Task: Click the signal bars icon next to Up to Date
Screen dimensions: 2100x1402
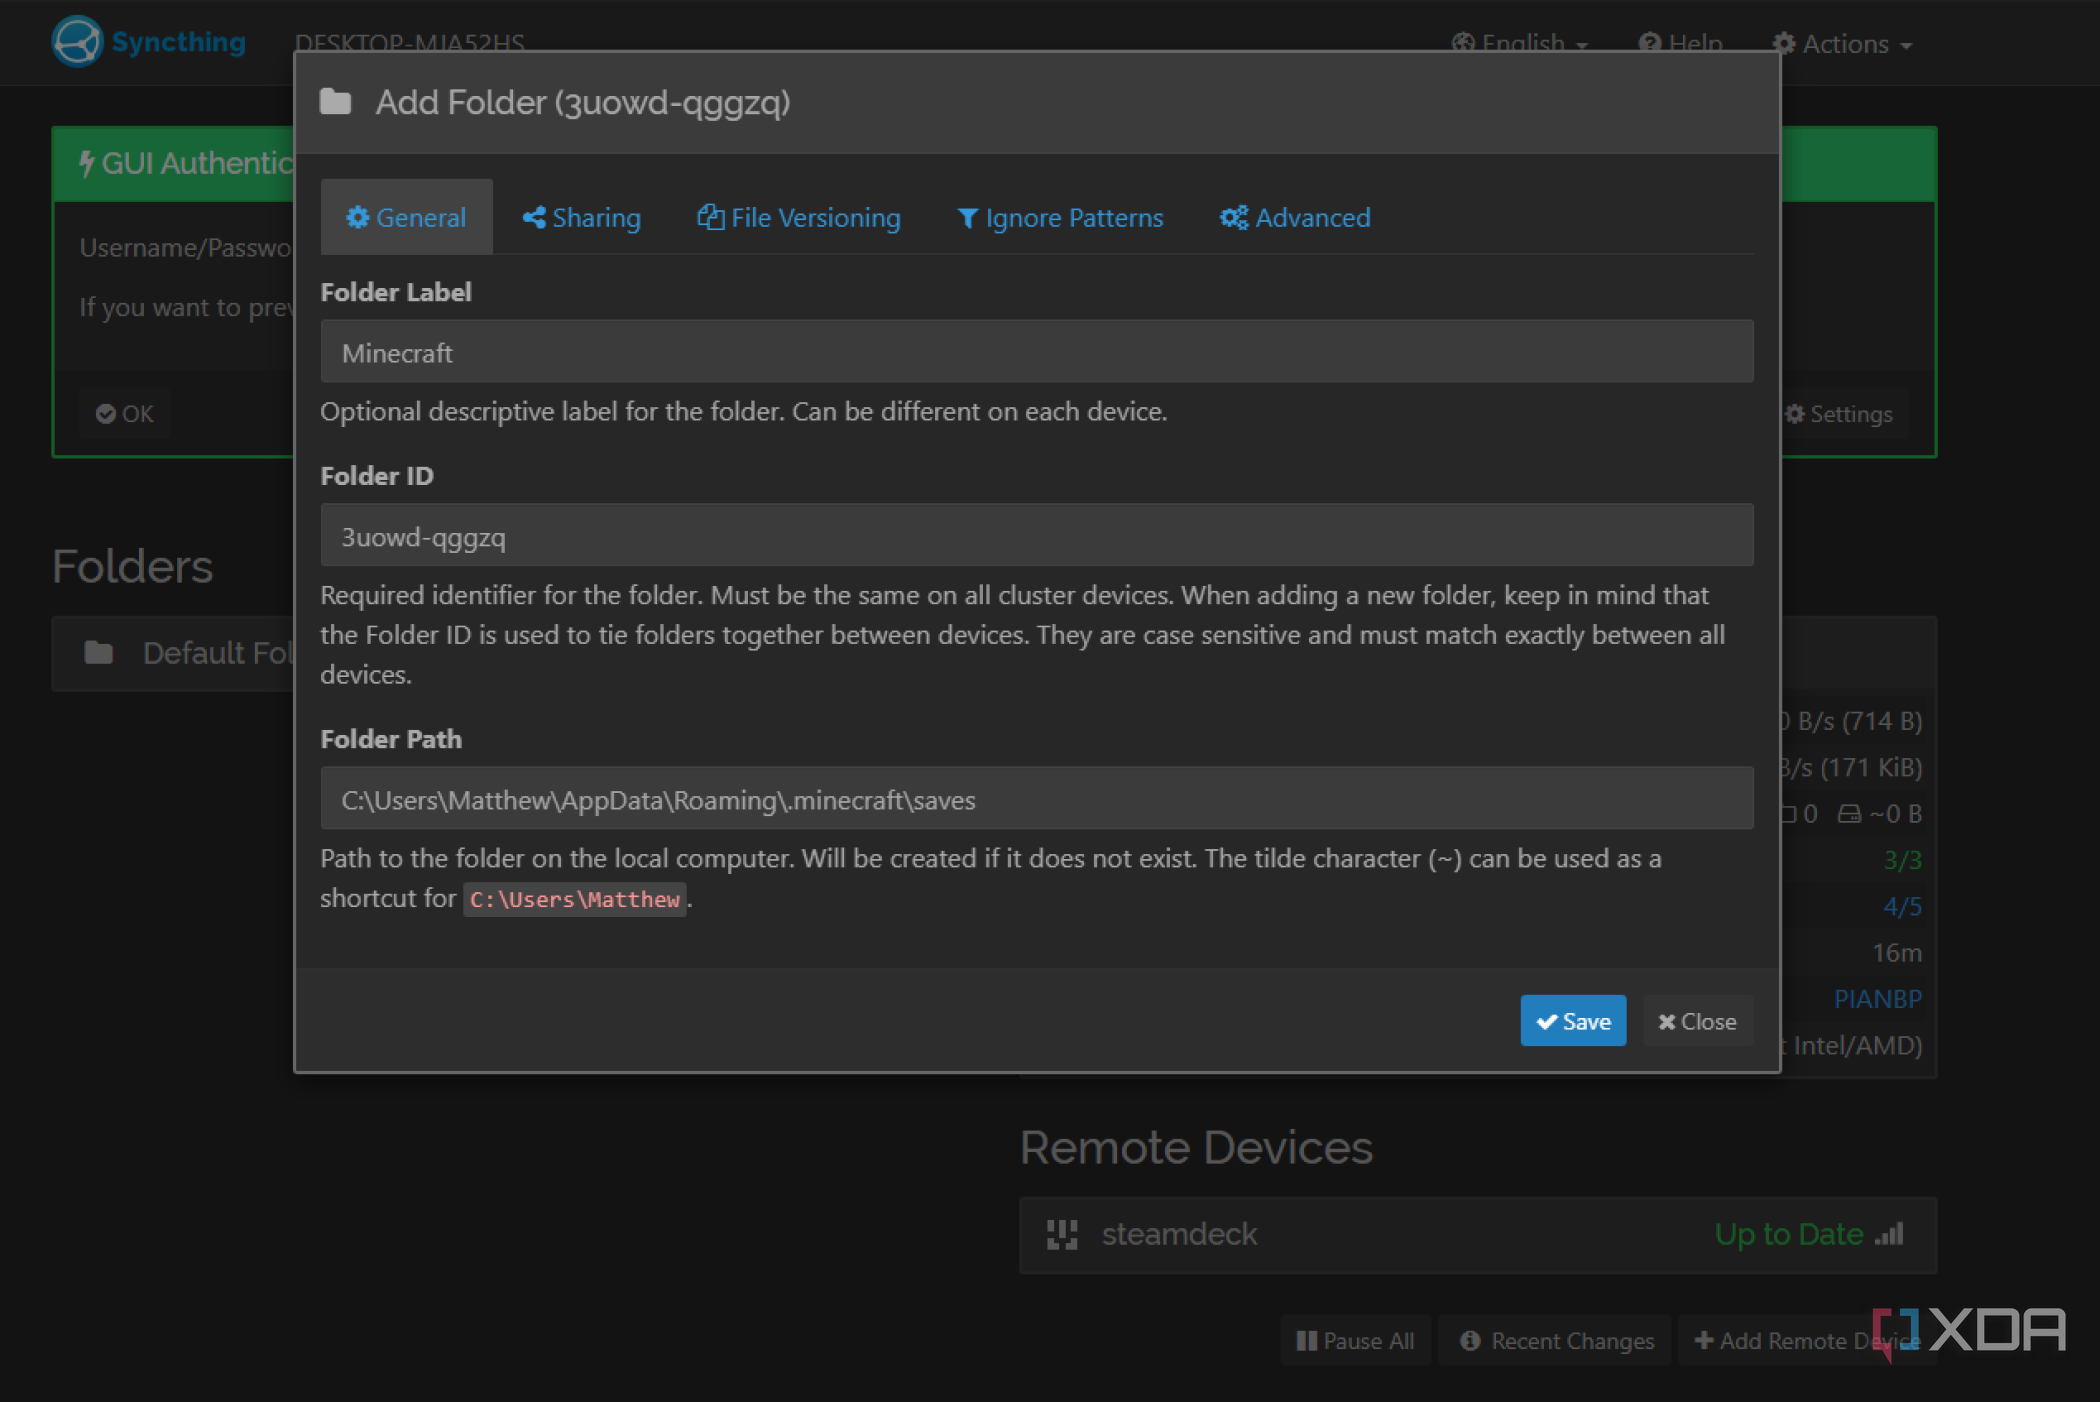Action: pyautogui.click(x=1890, y=1234)
